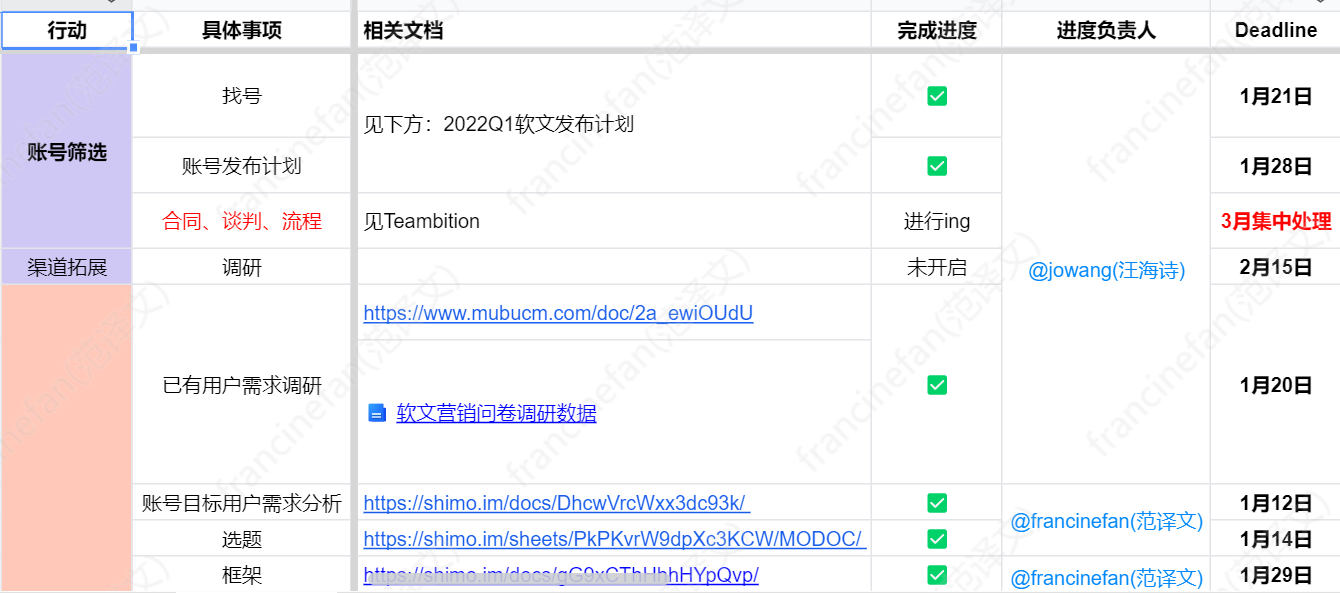Select the 进度负责人 header cell
Screen dimensions: 1340x593
[x=1106, y=30]
